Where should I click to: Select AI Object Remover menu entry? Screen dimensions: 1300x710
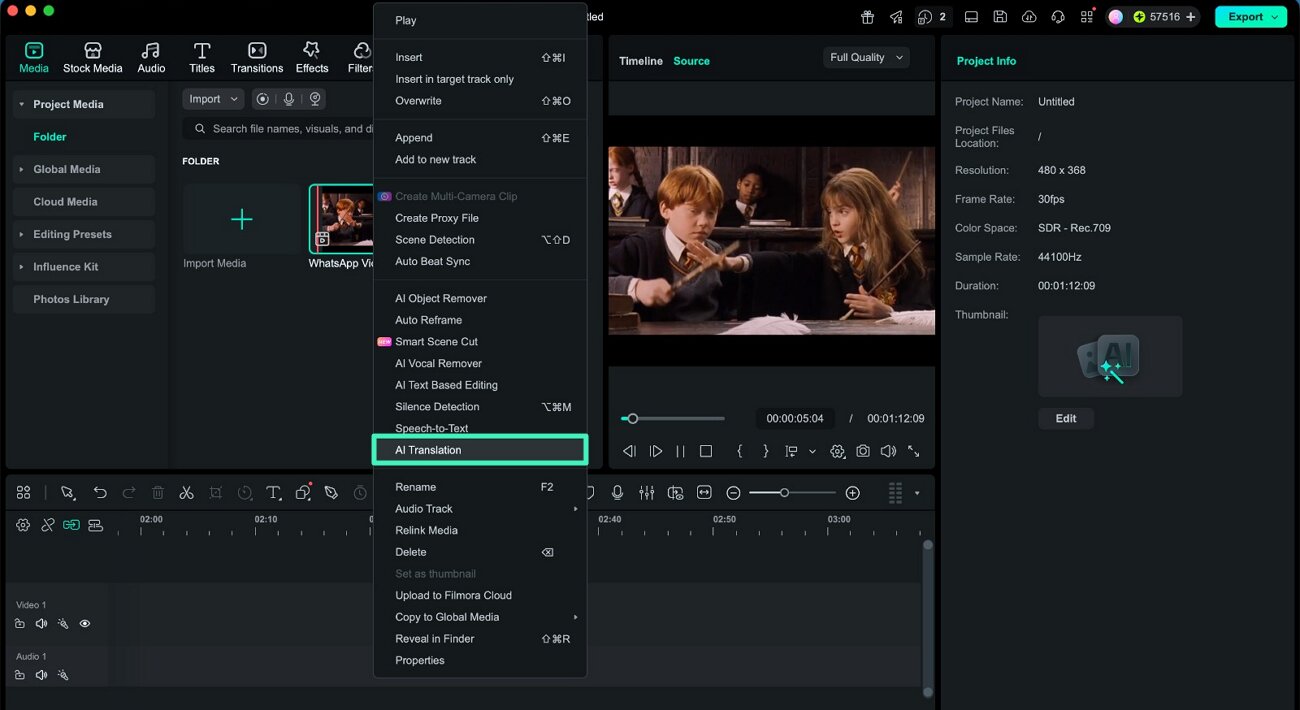(480, 298)
